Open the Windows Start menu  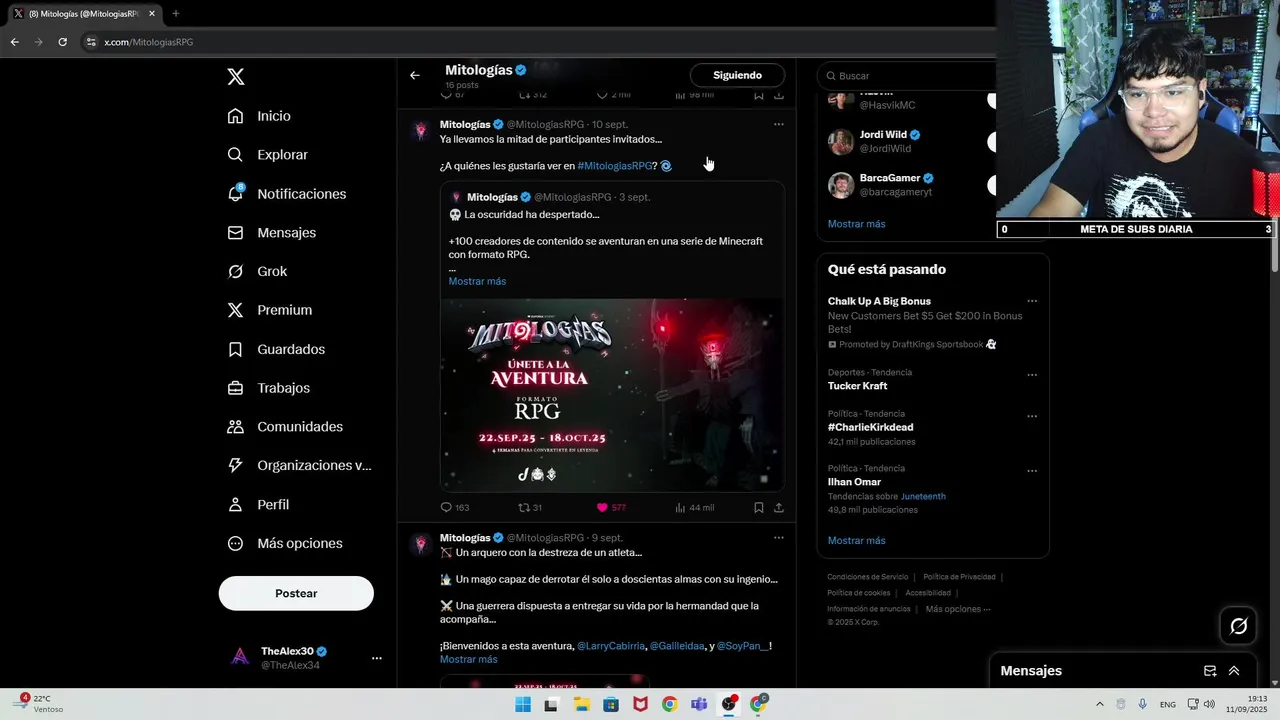pos(522,705)
